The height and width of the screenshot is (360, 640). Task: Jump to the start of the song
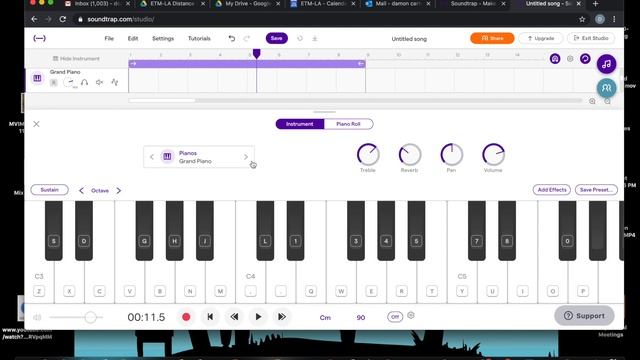coord(210,317)
